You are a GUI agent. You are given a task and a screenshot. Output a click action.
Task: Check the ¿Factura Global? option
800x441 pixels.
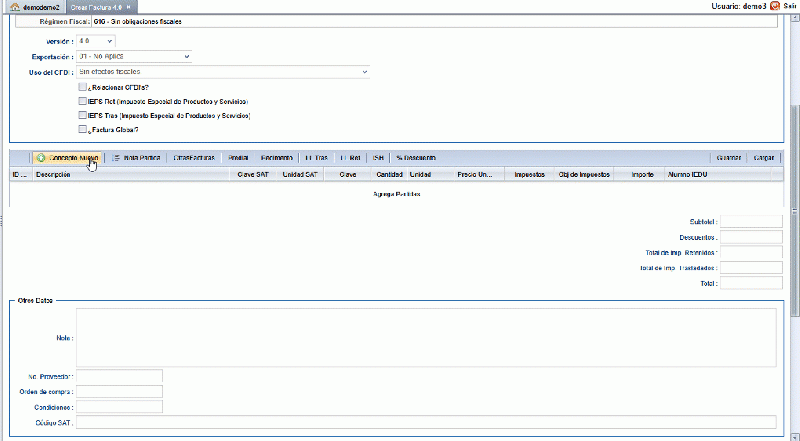click(83, 129)
